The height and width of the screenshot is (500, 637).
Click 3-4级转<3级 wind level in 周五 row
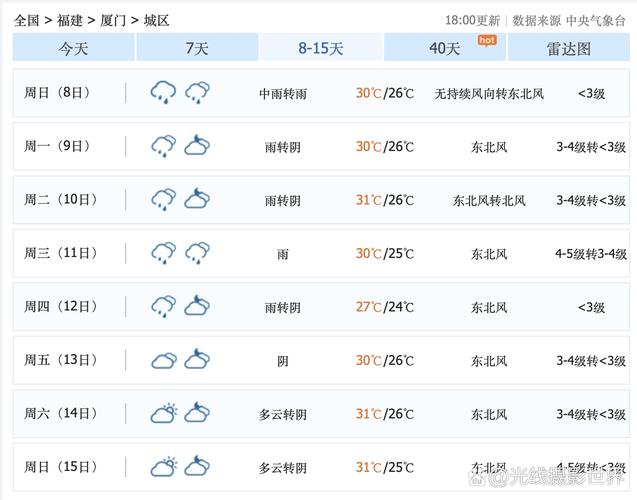coord(591,361)
